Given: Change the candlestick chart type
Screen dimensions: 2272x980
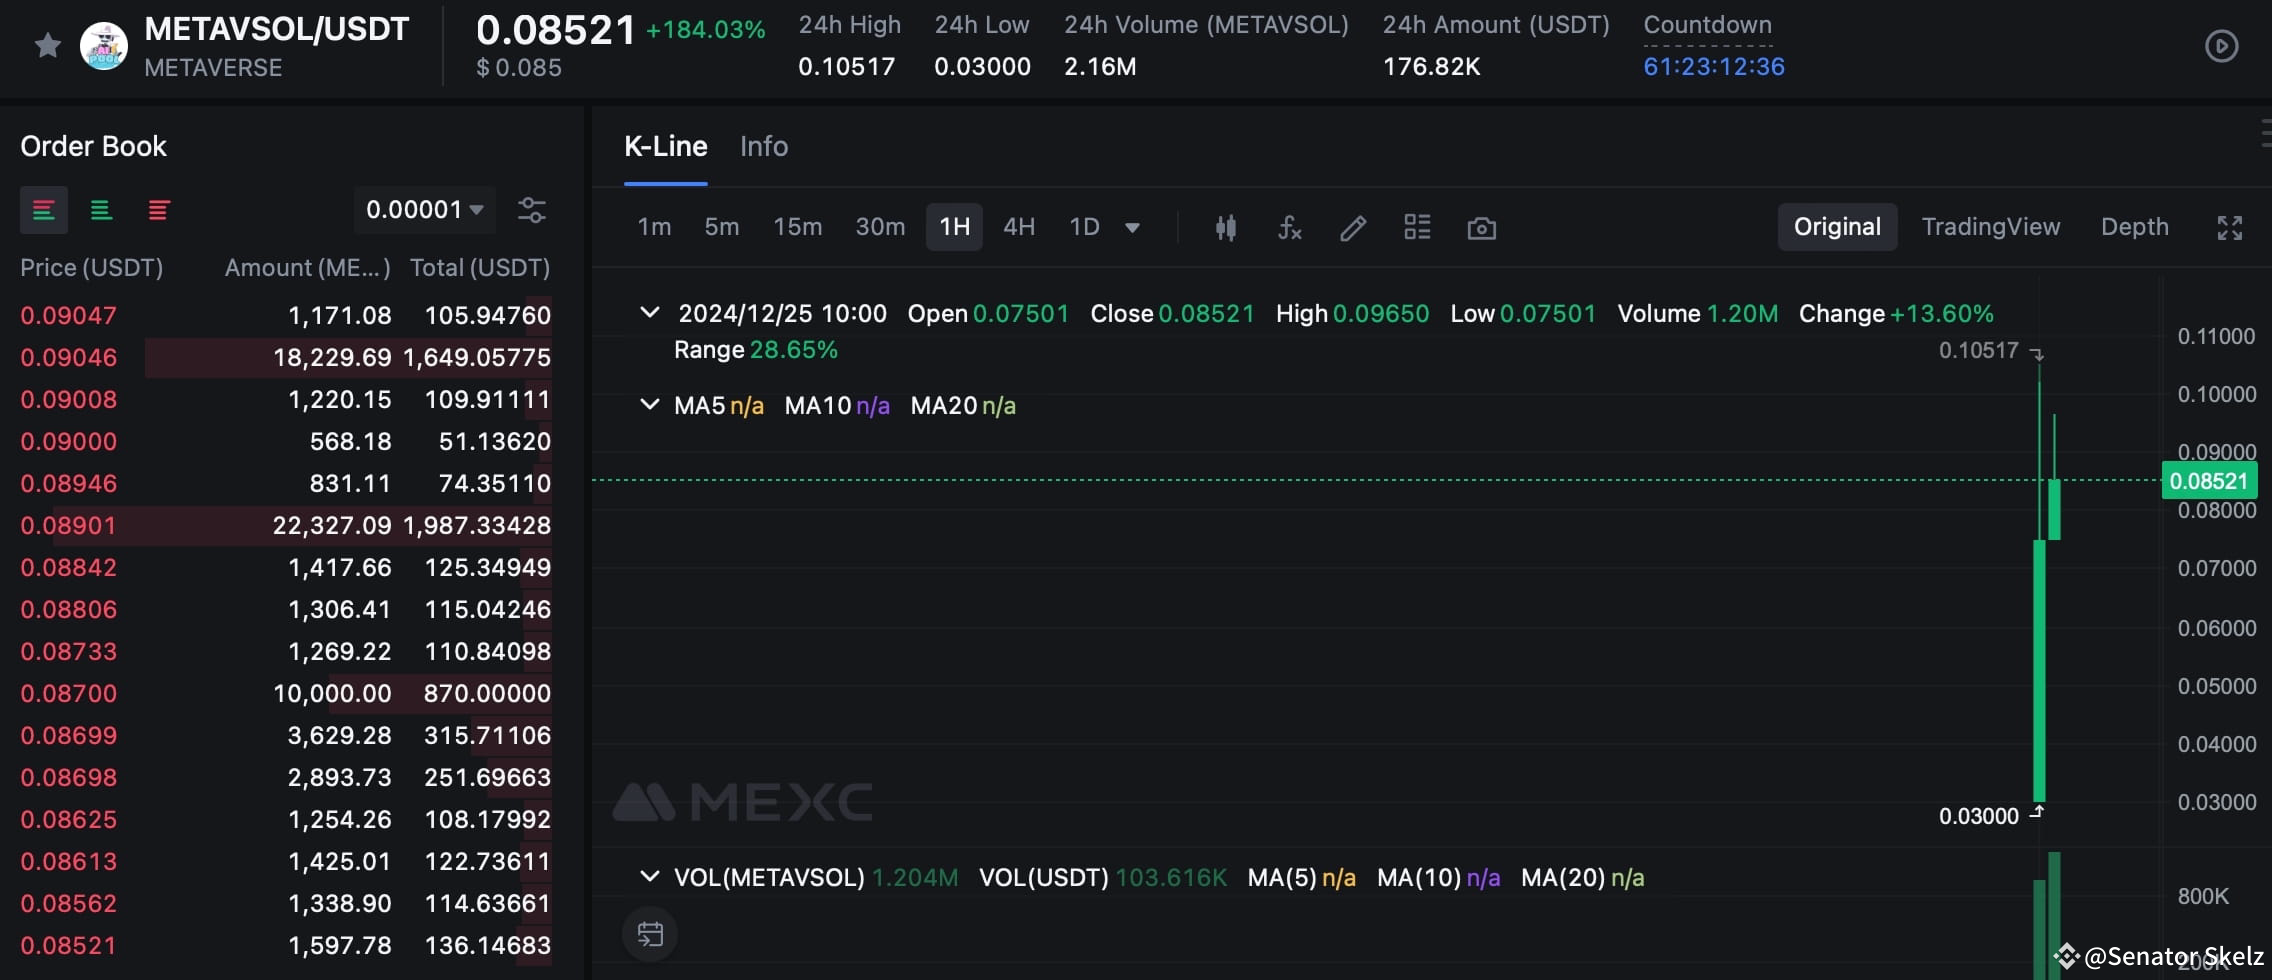Looking at the screenshot, I should click(x=1226, y=228).
